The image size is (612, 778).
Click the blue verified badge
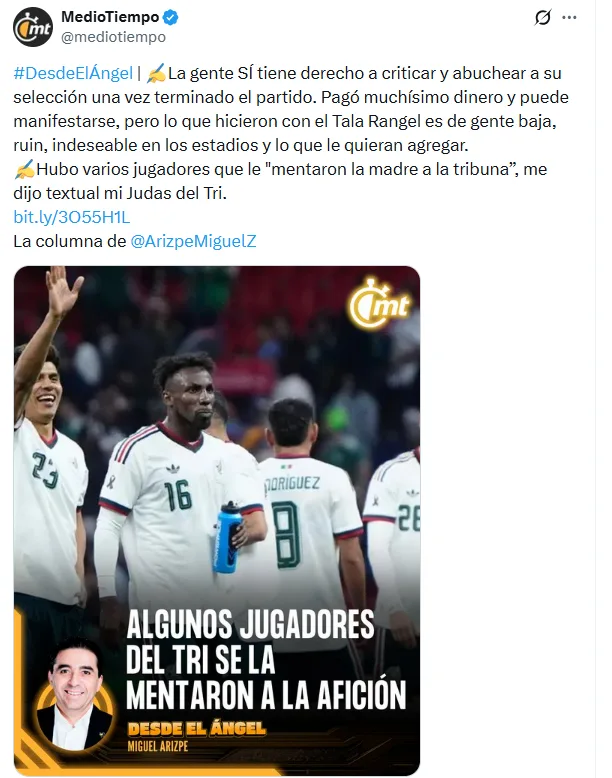[171, 17]
